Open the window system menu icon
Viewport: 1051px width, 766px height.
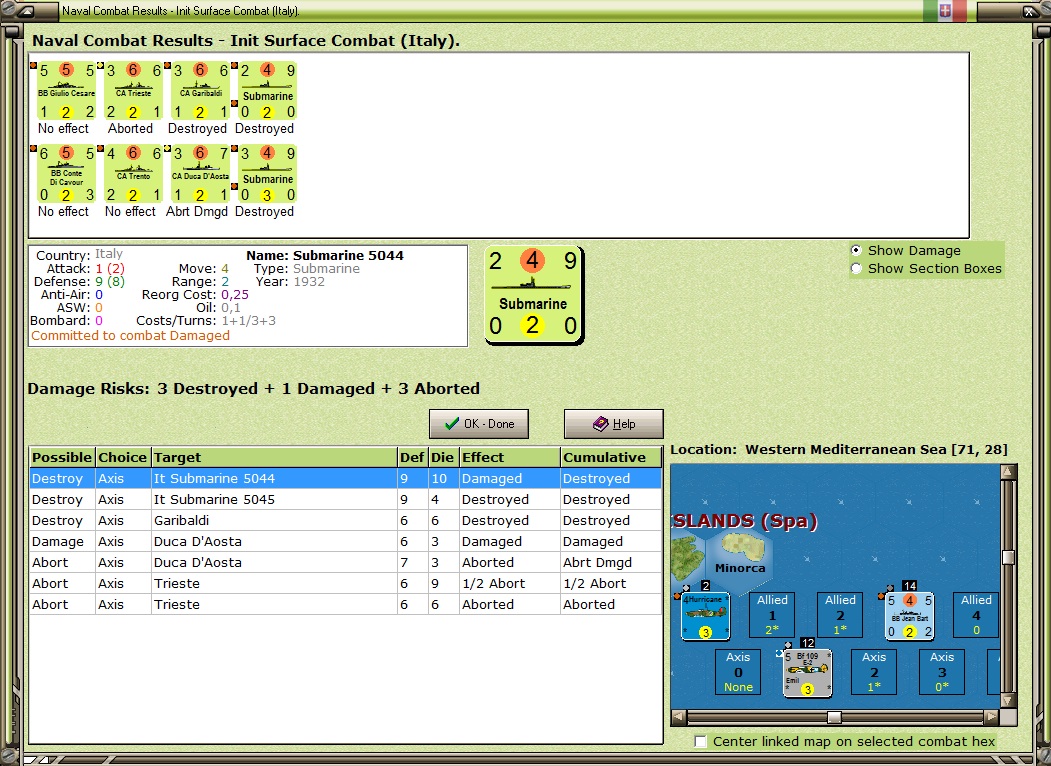24,11
